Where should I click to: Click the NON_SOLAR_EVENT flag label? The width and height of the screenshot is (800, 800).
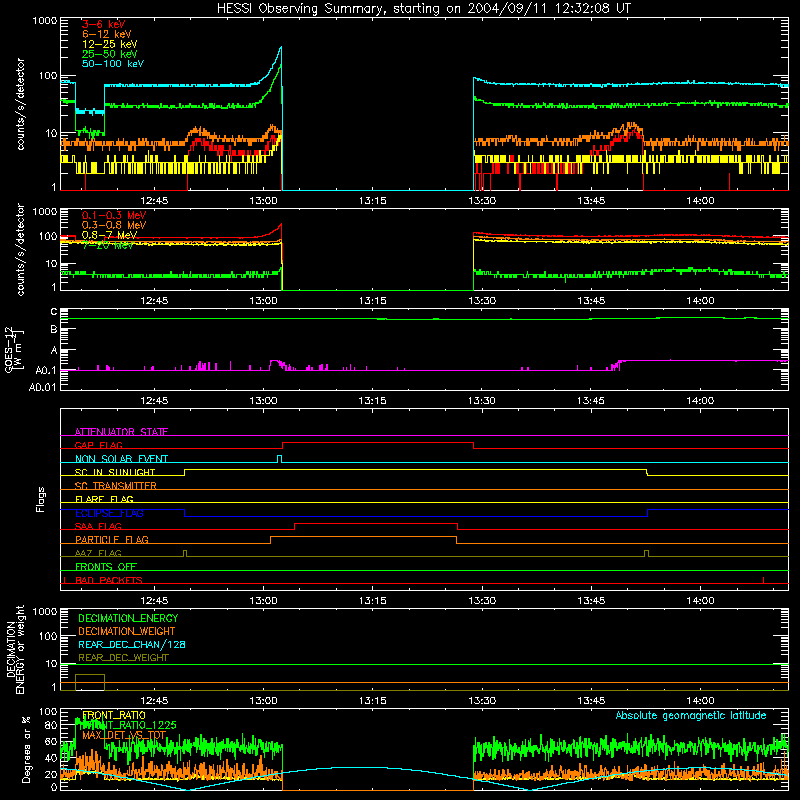[x=121, y=459]
